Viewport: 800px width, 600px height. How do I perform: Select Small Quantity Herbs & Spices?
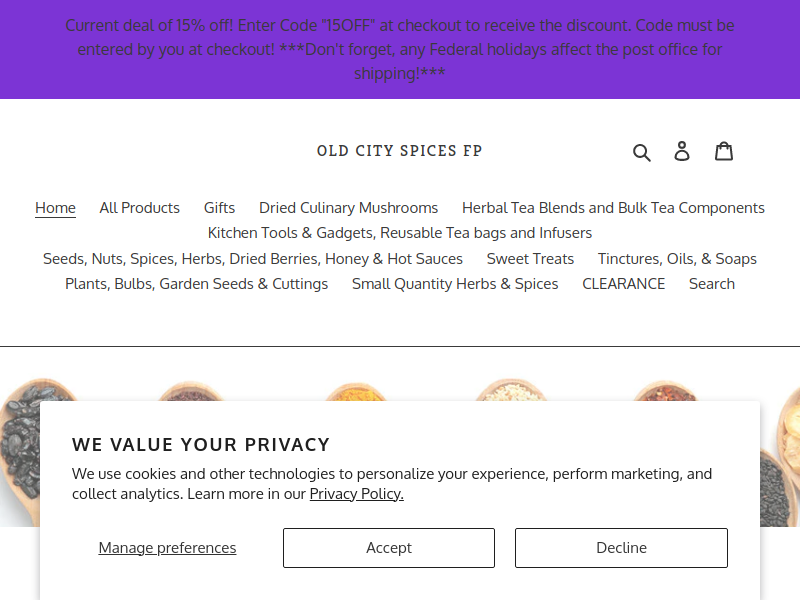tap(455, 284)
